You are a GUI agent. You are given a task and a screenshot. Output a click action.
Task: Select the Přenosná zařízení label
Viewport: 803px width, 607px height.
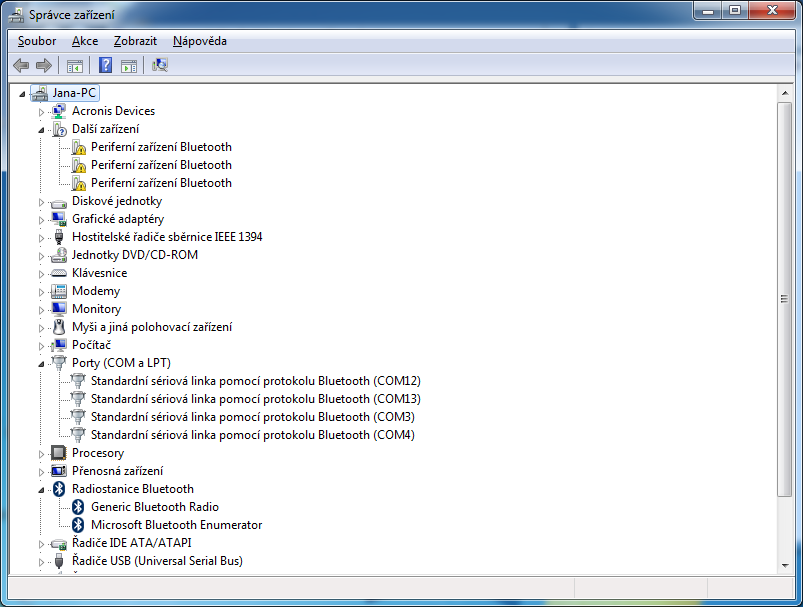click(x=117, y=471)
